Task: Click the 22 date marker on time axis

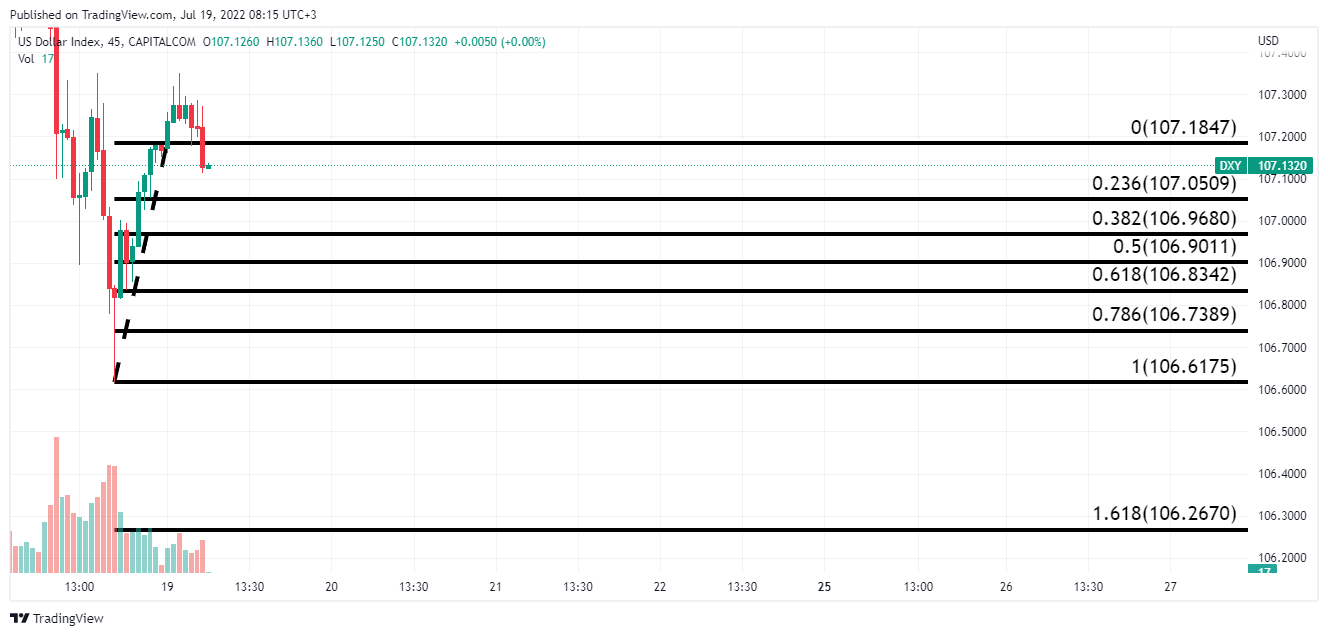Action: (660, 587)
